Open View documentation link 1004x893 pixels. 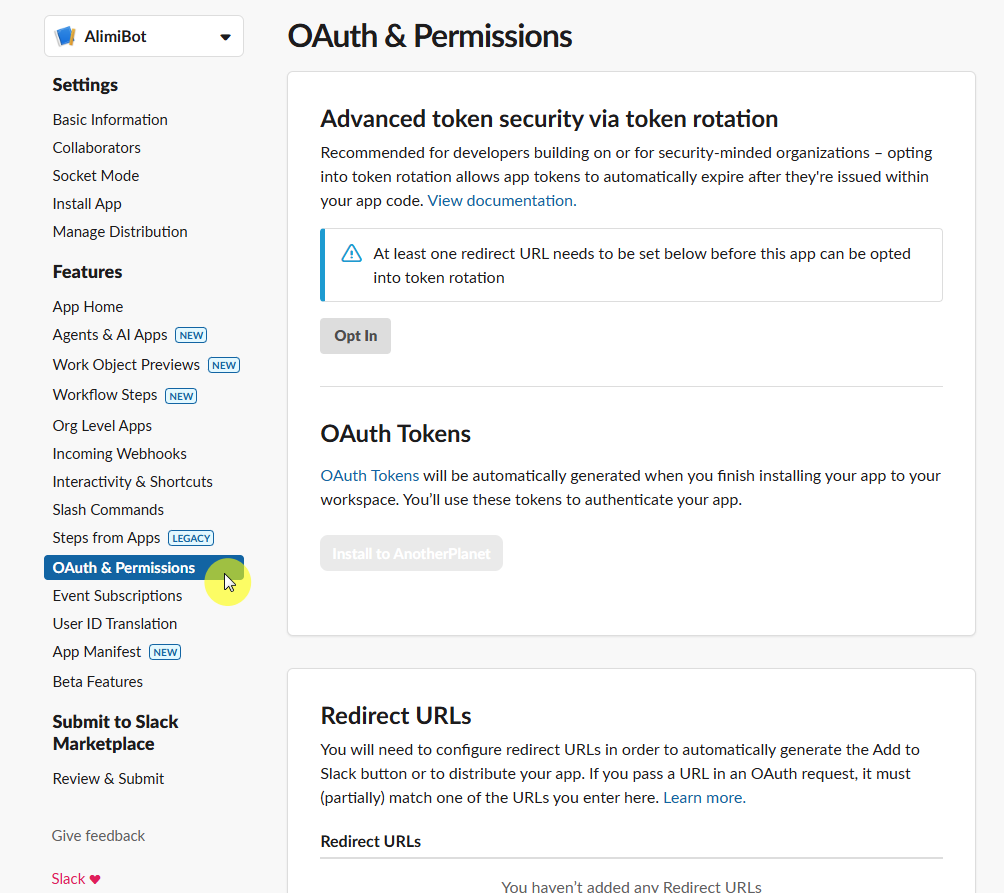click(502, 201)
